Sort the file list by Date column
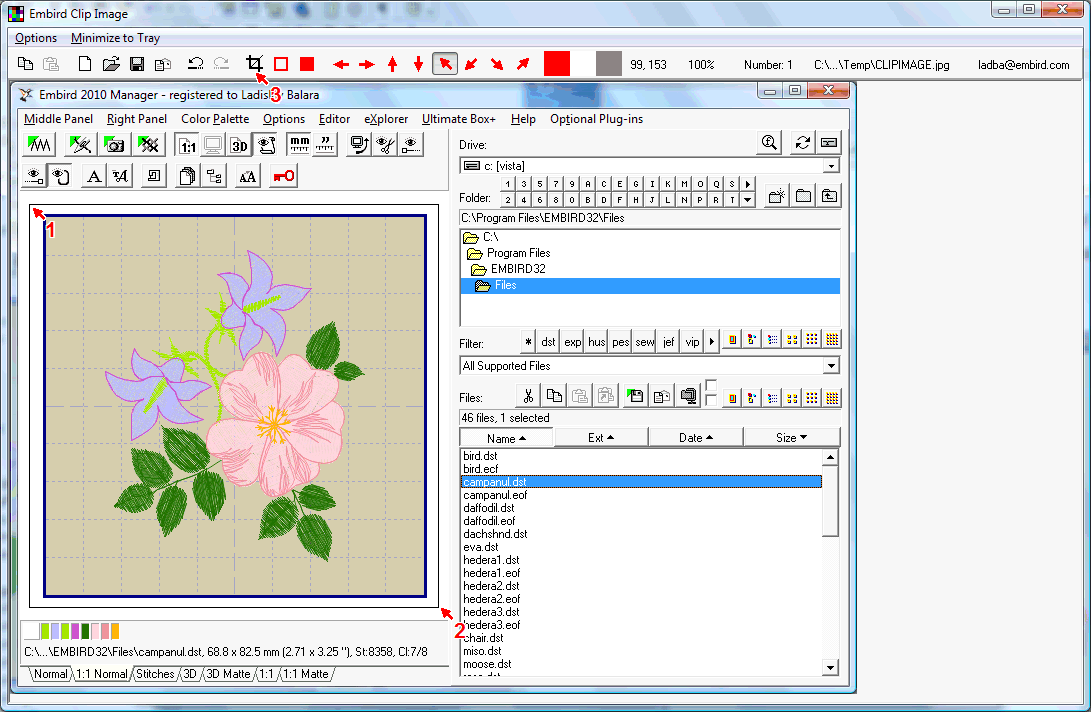 tap(696, 438)
